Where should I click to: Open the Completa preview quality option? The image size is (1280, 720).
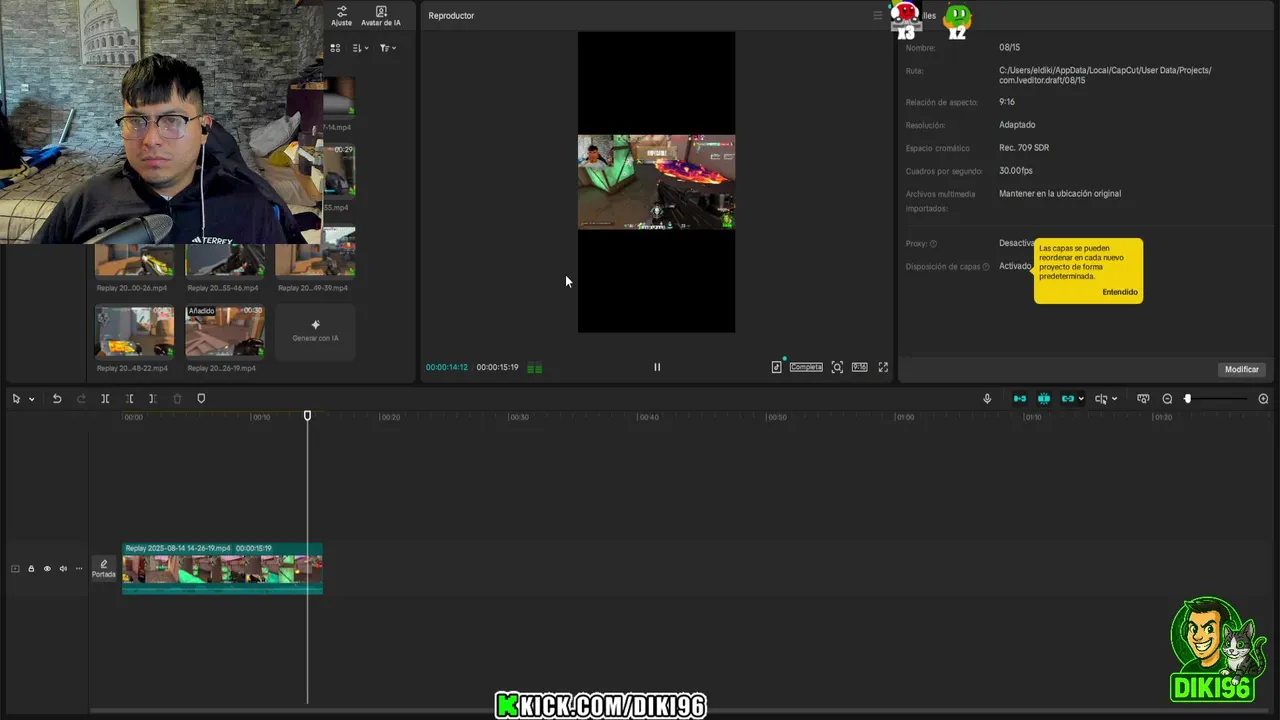806,367
